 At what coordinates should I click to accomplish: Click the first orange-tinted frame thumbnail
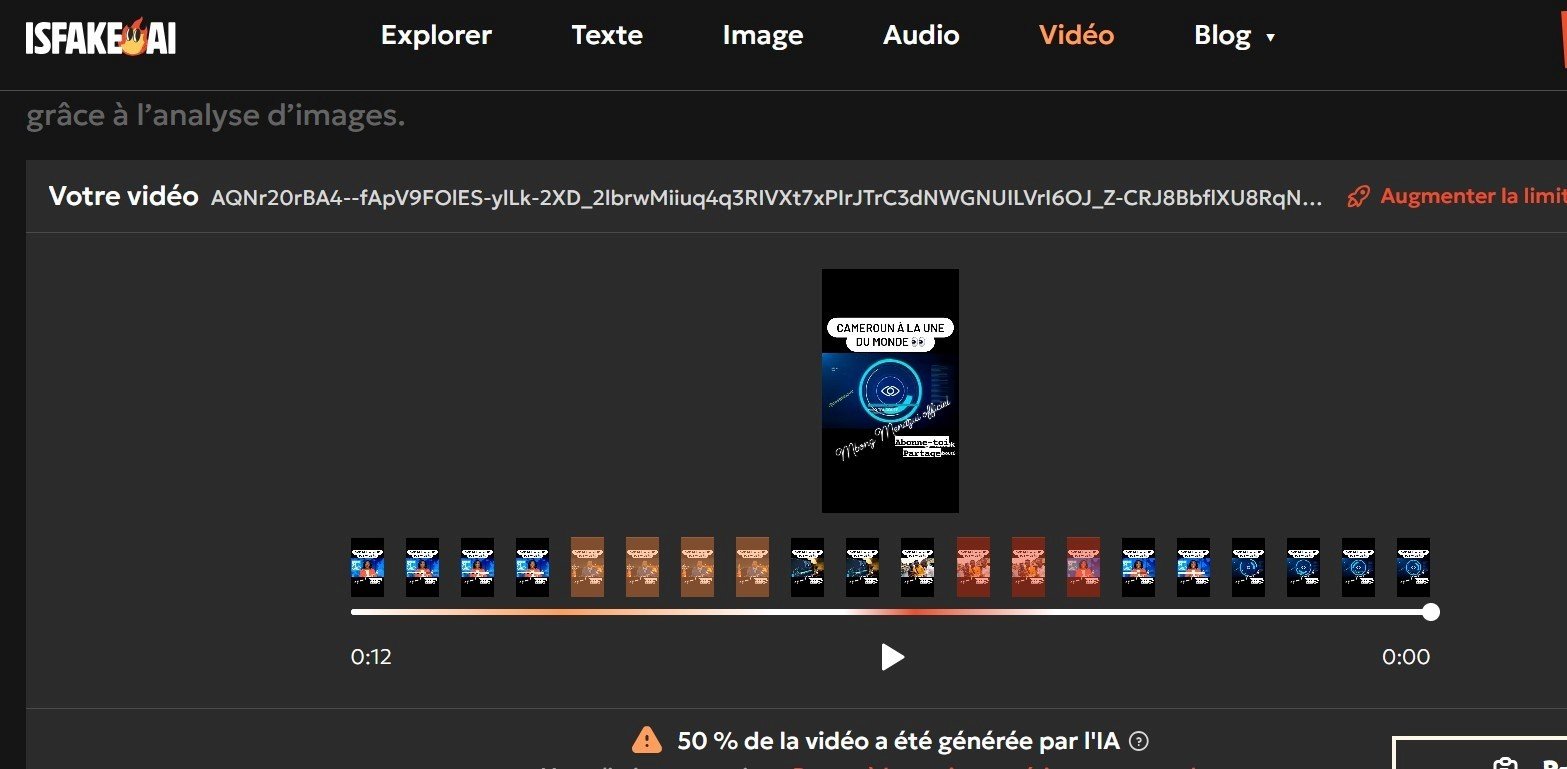click(587, 567)
